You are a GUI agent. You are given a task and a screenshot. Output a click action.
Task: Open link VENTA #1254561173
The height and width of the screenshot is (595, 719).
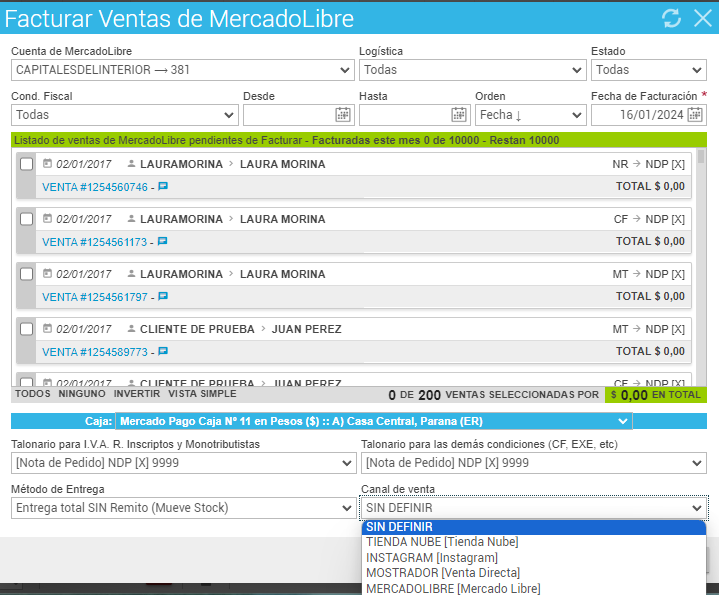click(x=94, y=242)
